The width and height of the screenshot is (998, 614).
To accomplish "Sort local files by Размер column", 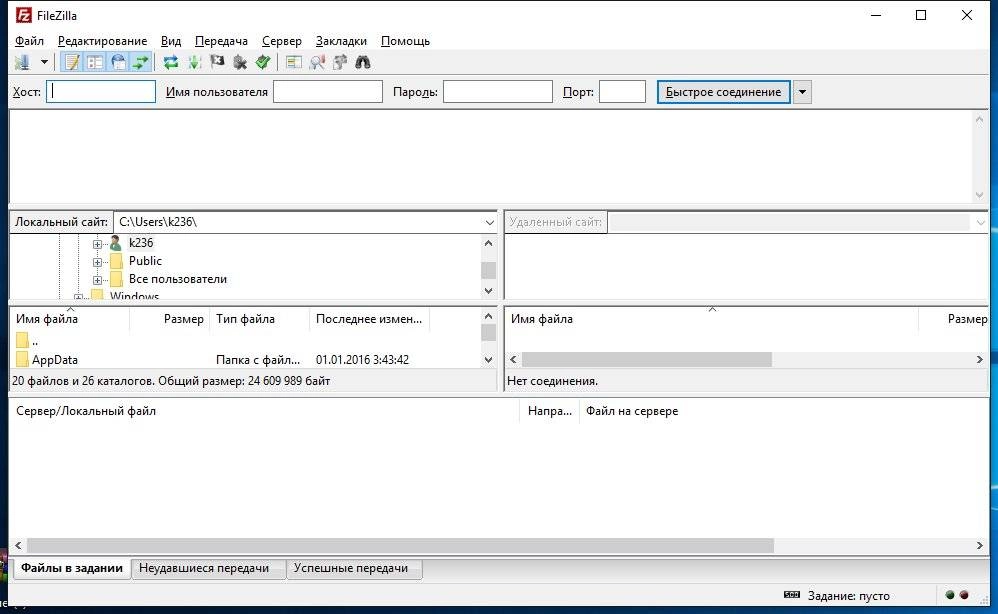I will pyautogui.click(x=170, y=319).
